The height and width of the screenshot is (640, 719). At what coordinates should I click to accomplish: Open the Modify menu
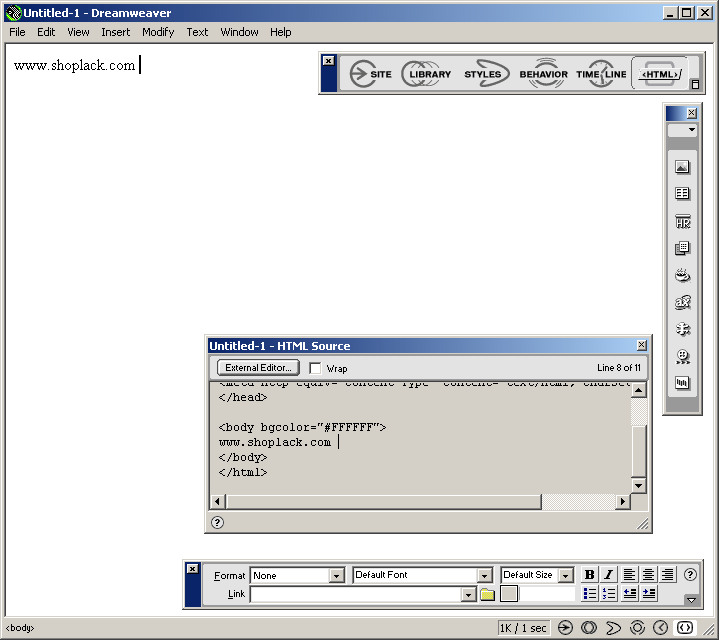click(158, 32)
